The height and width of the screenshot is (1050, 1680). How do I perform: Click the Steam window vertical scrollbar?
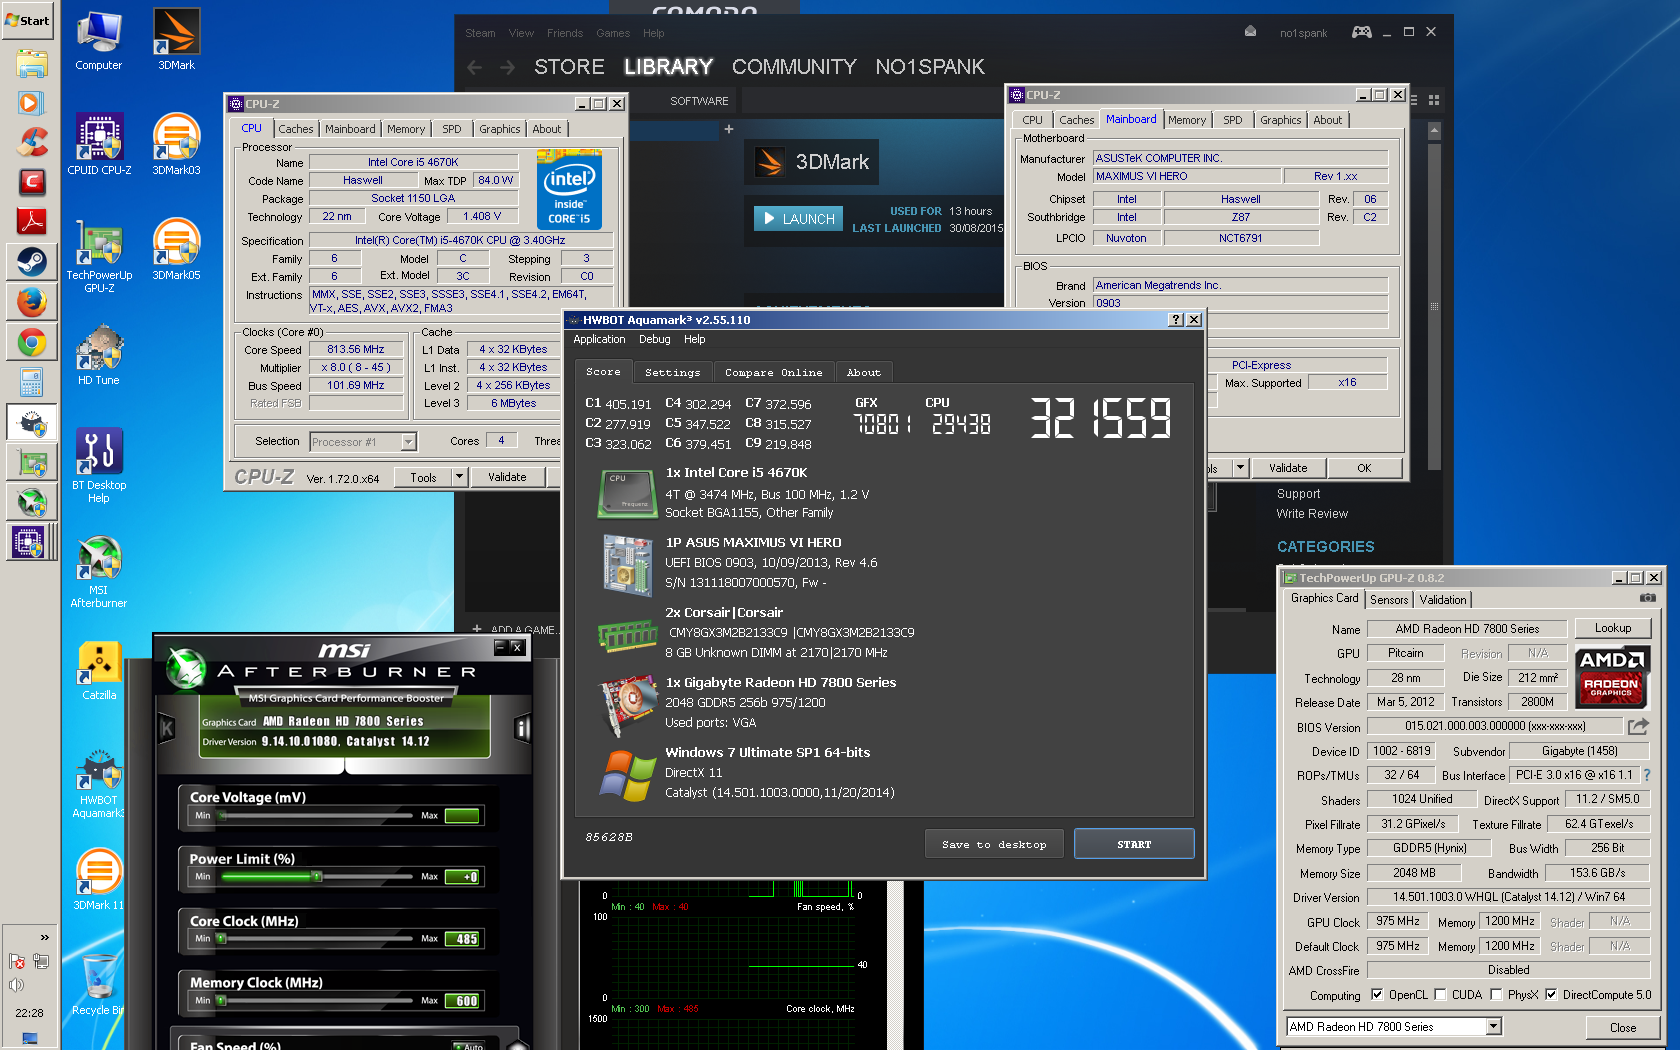(x=1434, y=305)
